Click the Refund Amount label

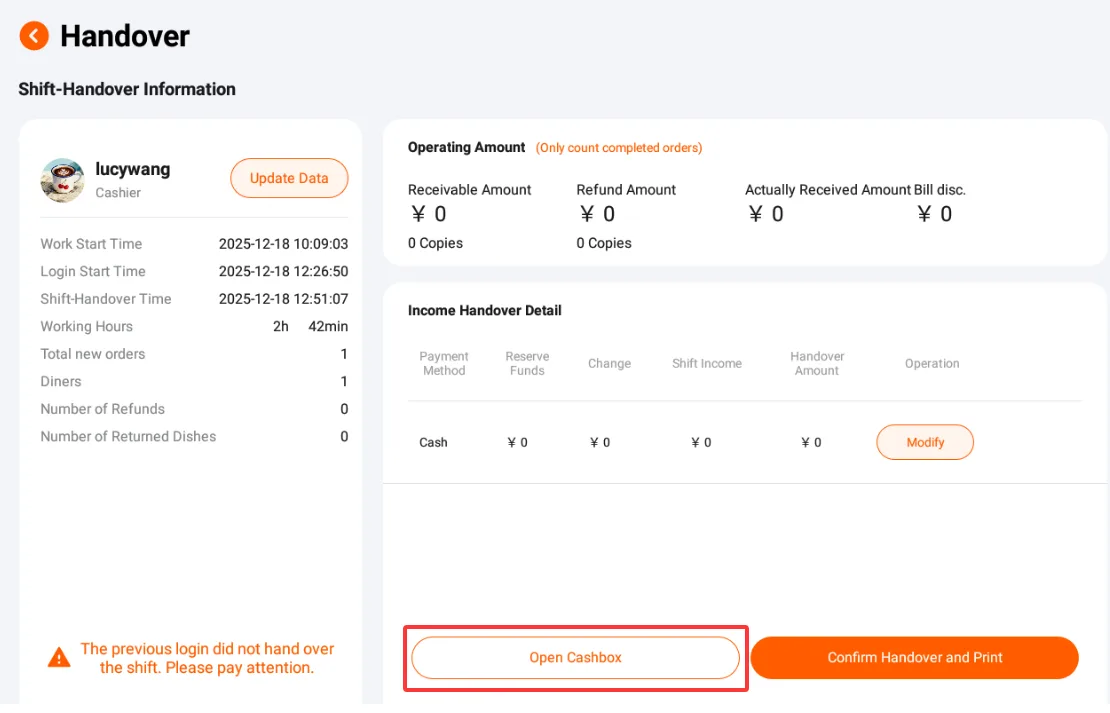pos(626,190)
